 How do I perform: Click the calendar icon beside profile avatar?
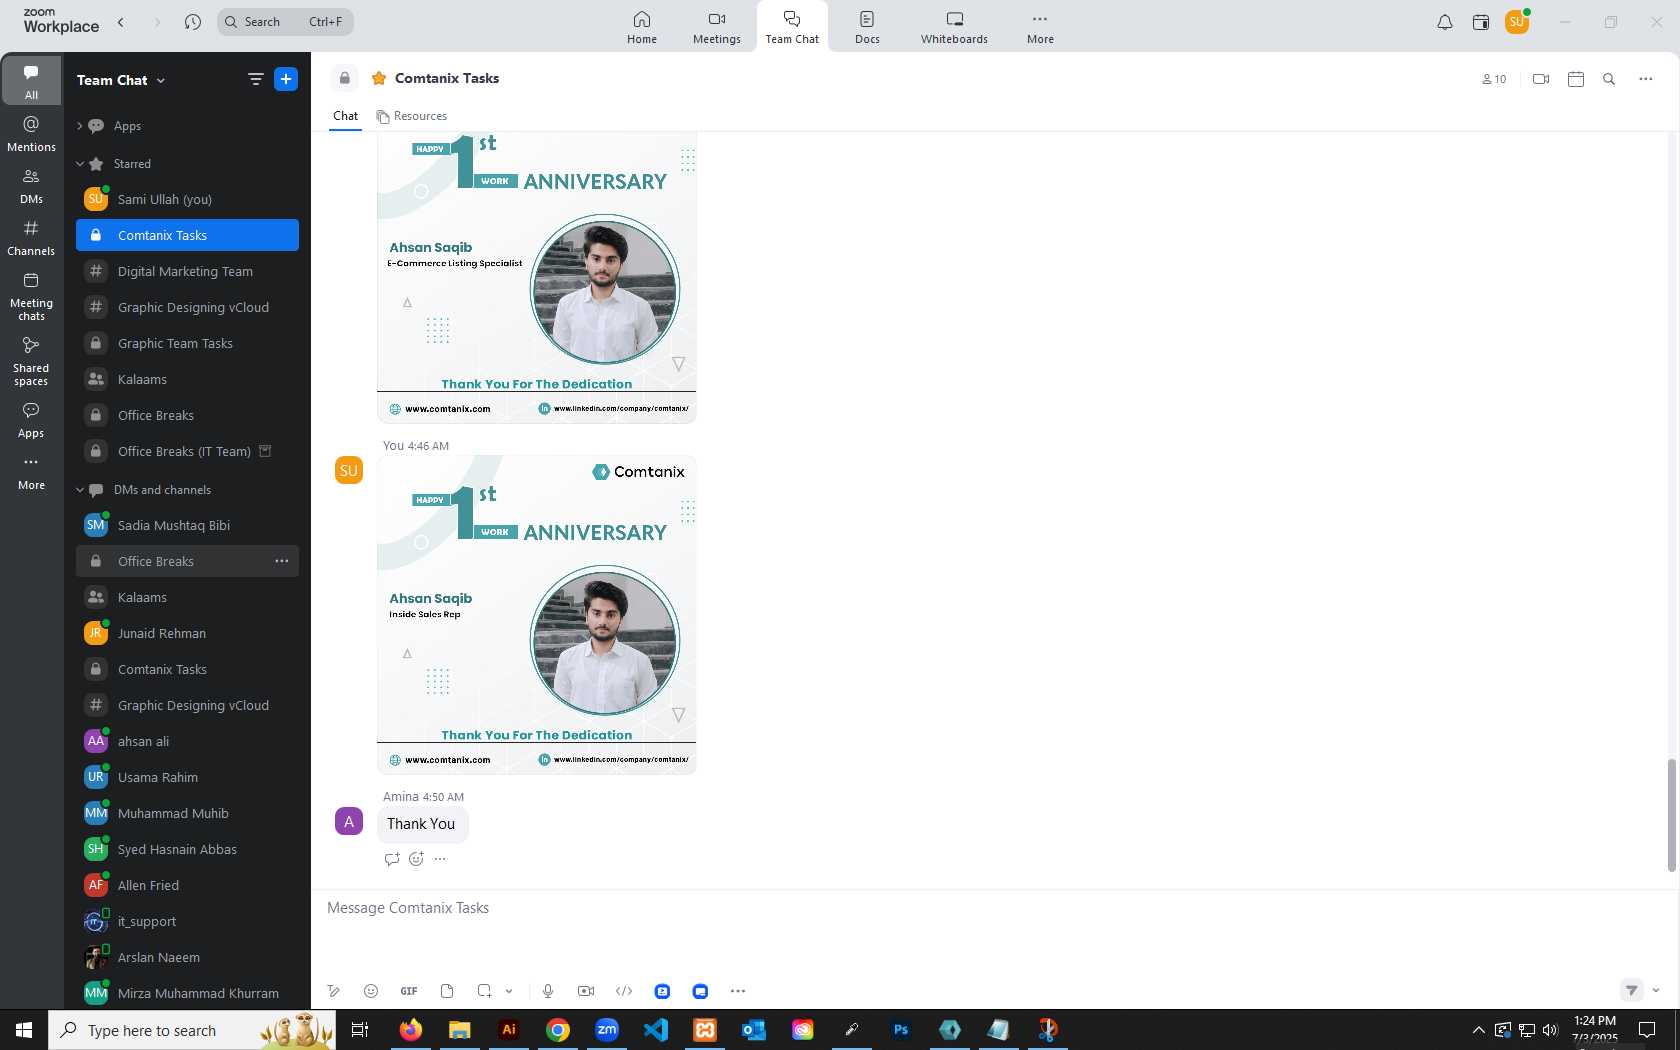click(x=1481, y=22)
